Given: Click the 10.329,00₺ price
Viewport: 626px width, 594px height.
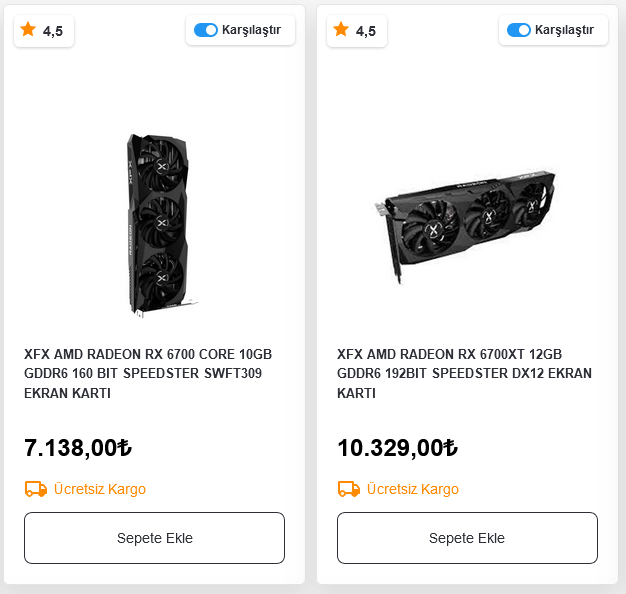Looking at the screenshot, I should click(397, 448).
